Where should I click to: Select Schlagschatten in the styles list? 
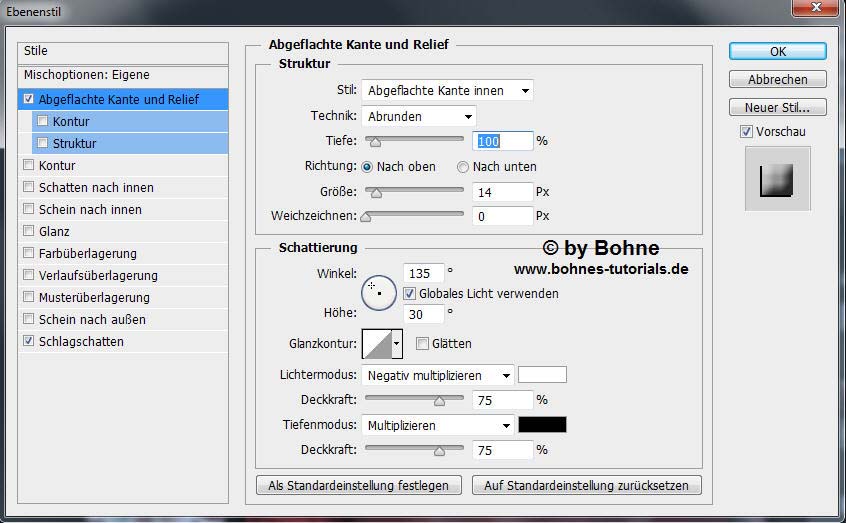(x=81, y=342)
